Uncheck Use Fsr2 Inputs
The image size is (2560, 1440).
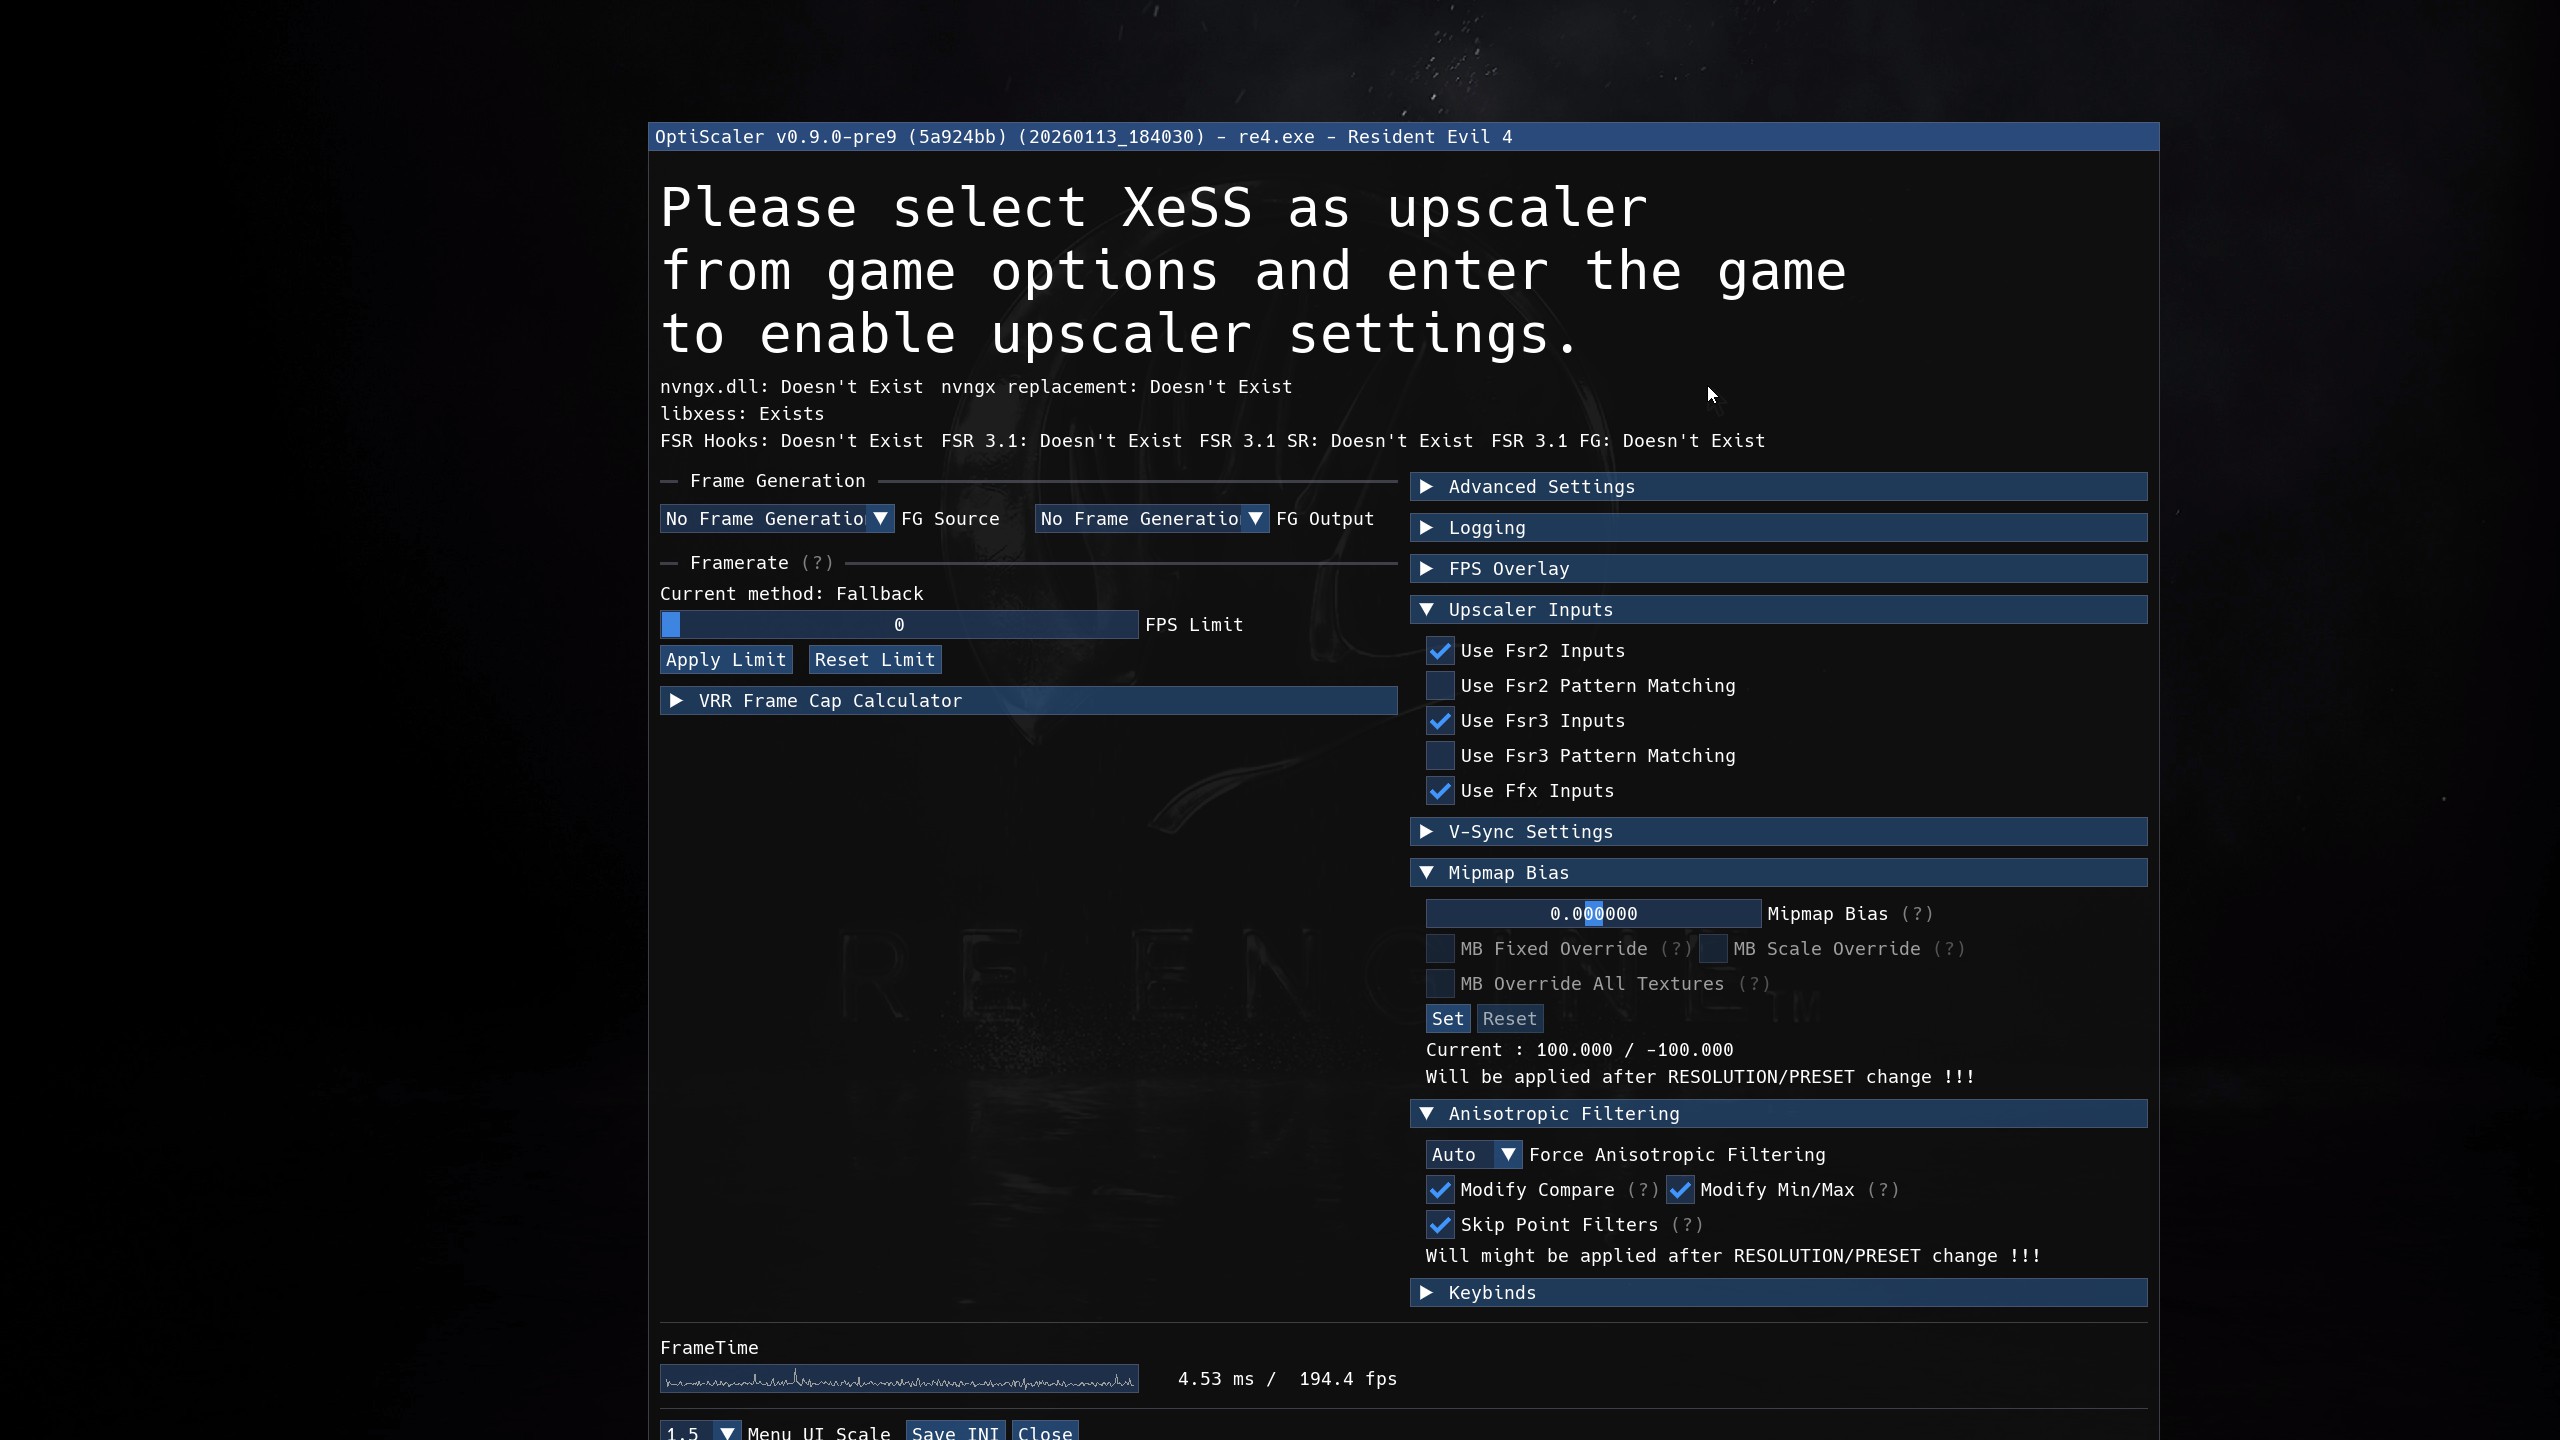click(1440, 651)
